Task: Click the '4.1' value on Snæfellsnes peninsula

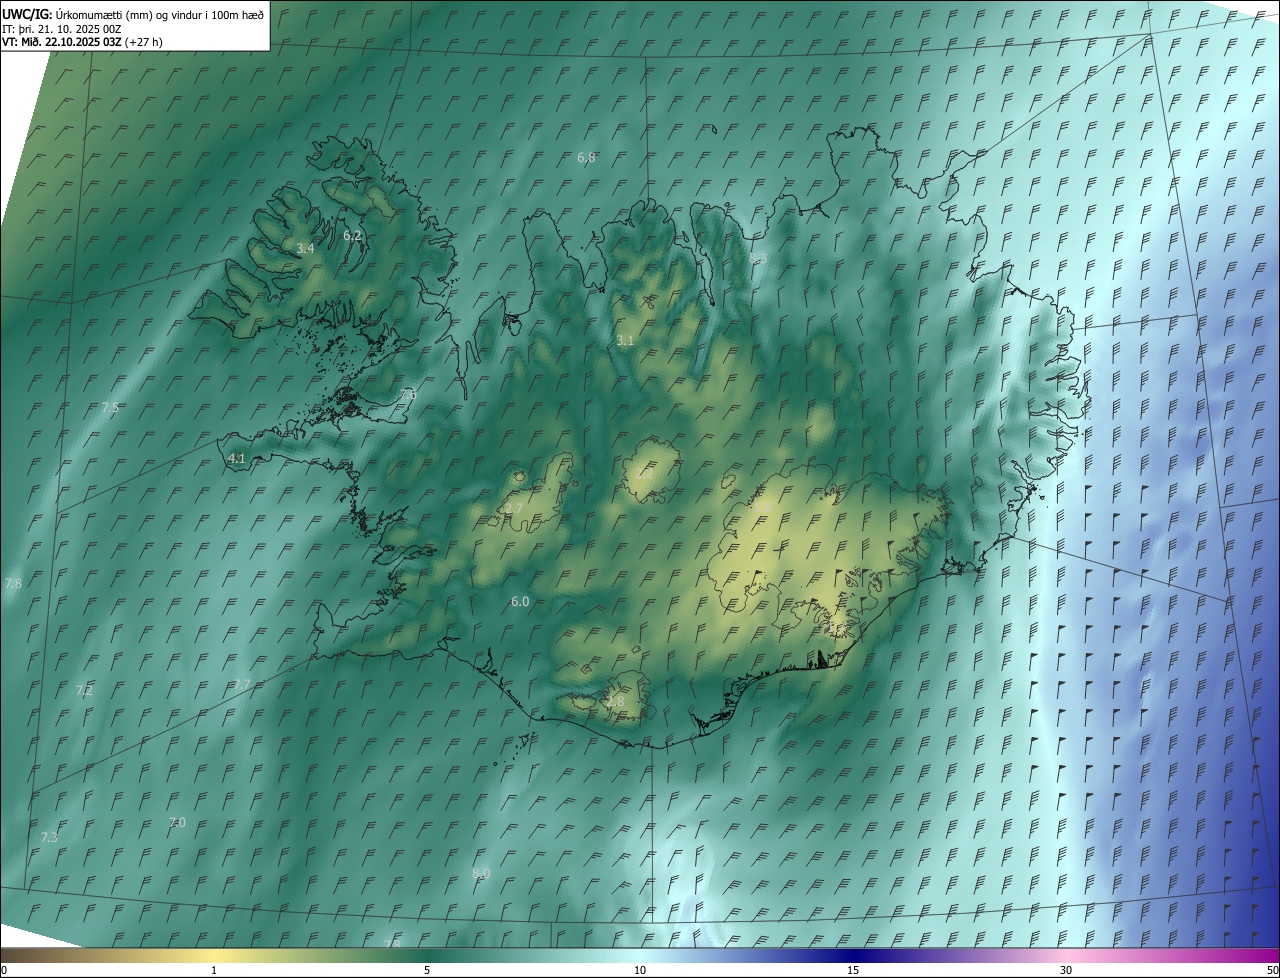Action: [237, 458]
